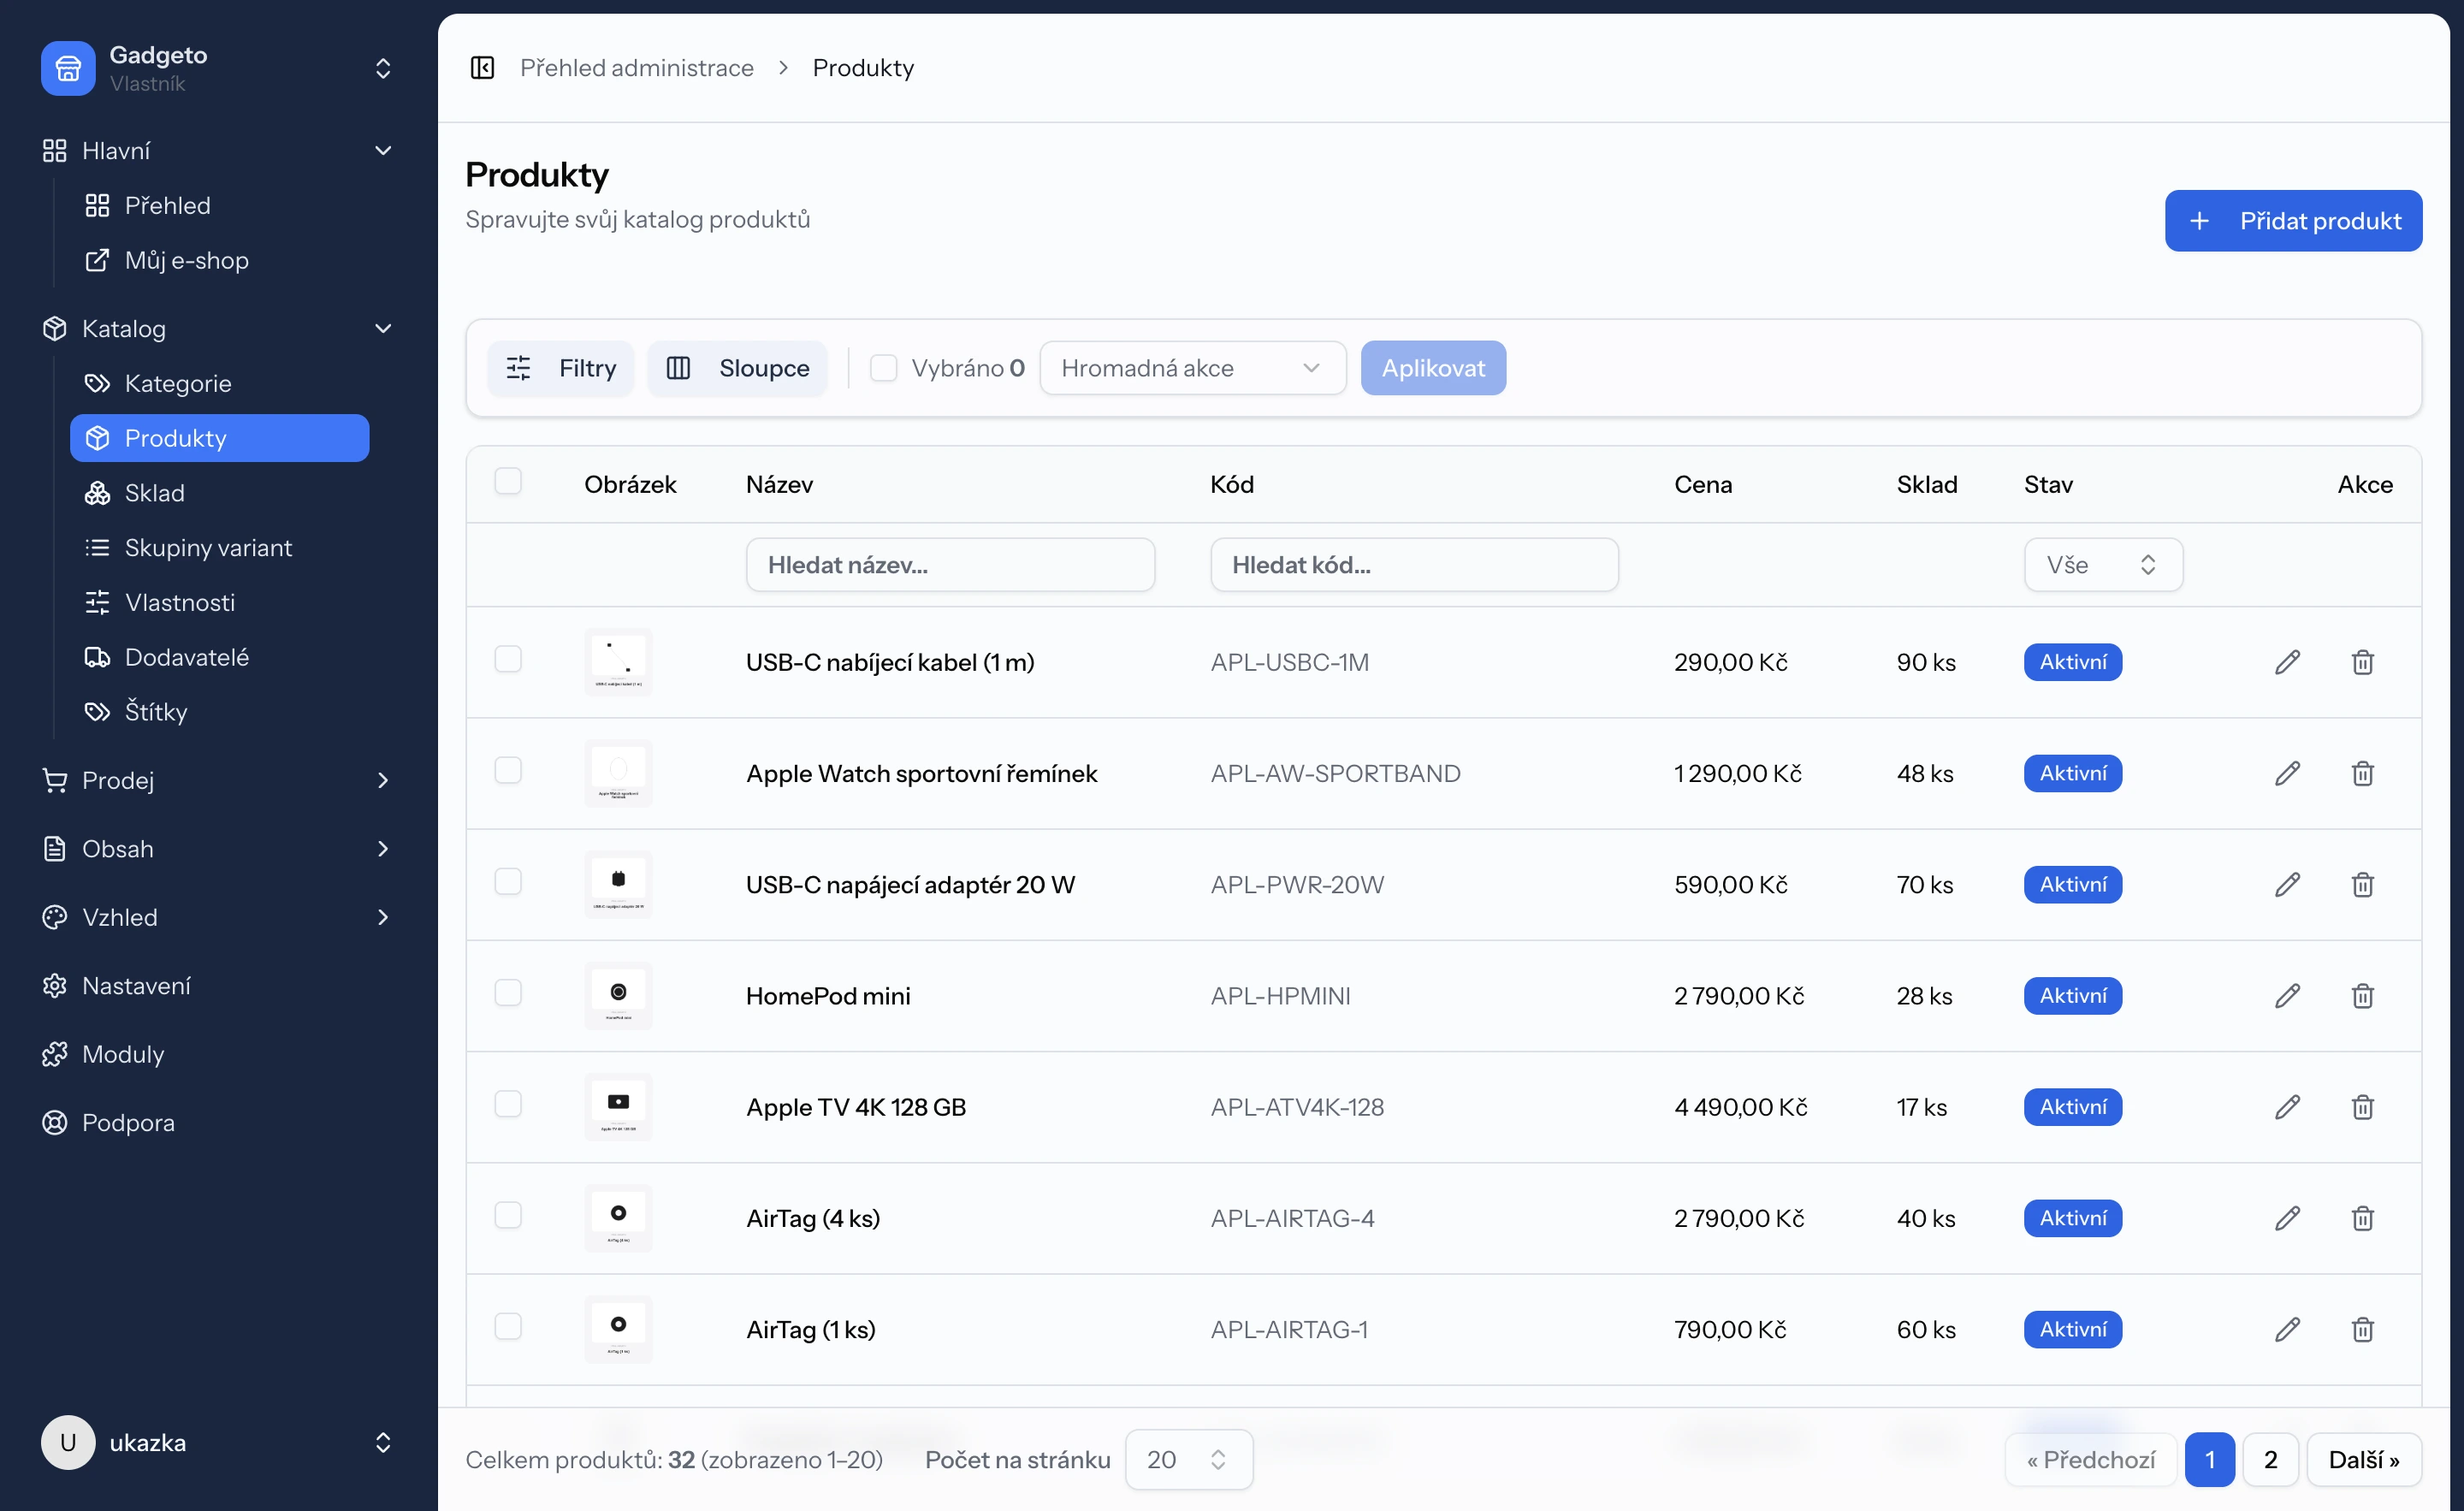Image resolution: width=2464 pixels, height=1511 pixels.
Task: Change Počet na stránku 20 dropdown
Action: [1188, 1459]
